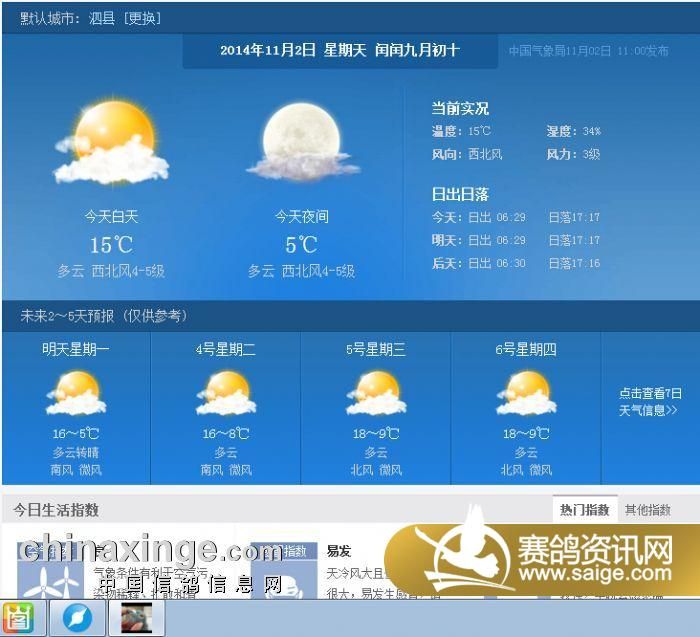Open the green picture app in taskbar

(22, 618)
